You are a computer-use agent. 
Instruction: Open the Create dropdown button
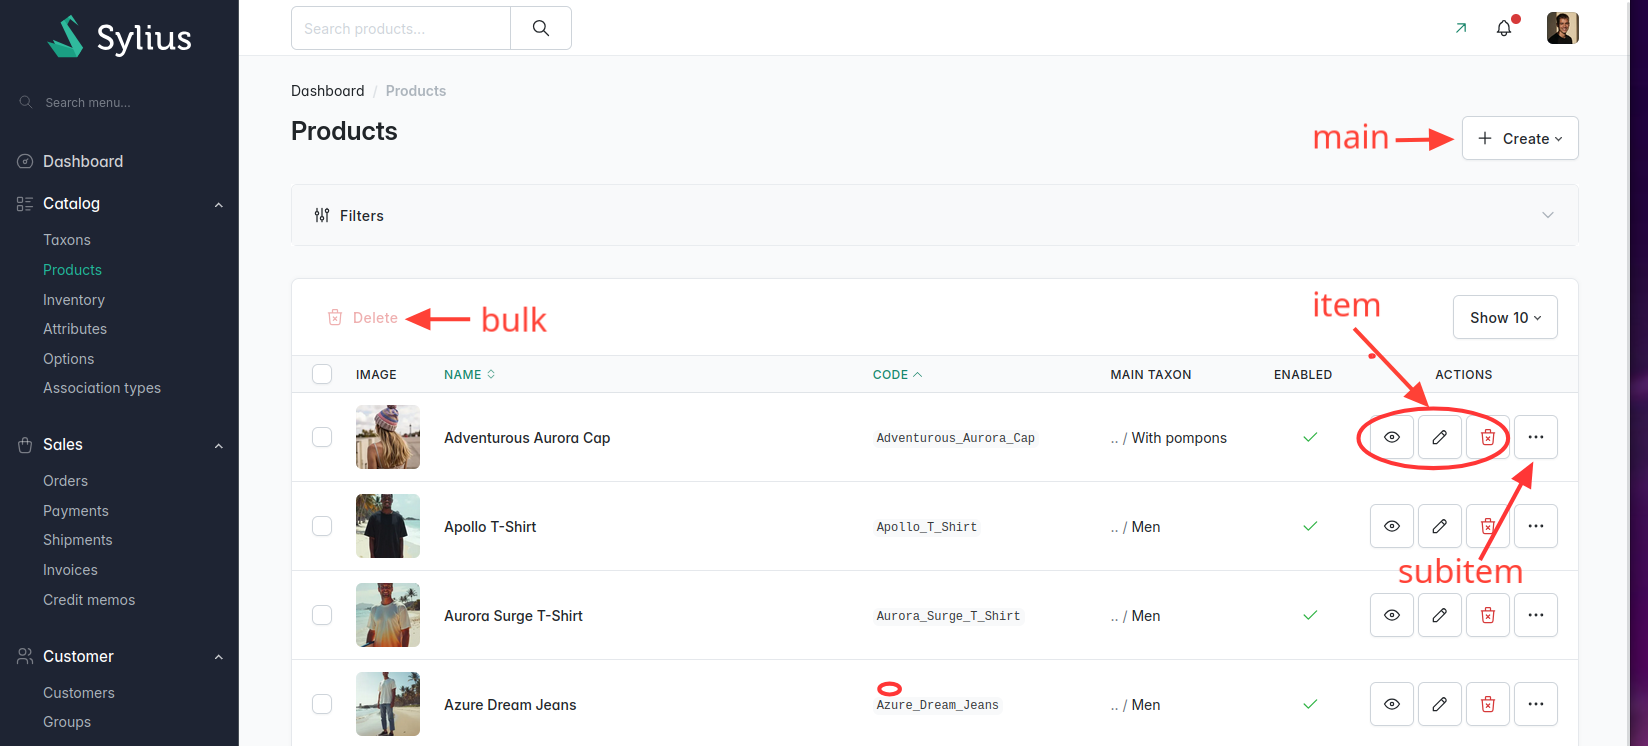(x=1520, y=138)
